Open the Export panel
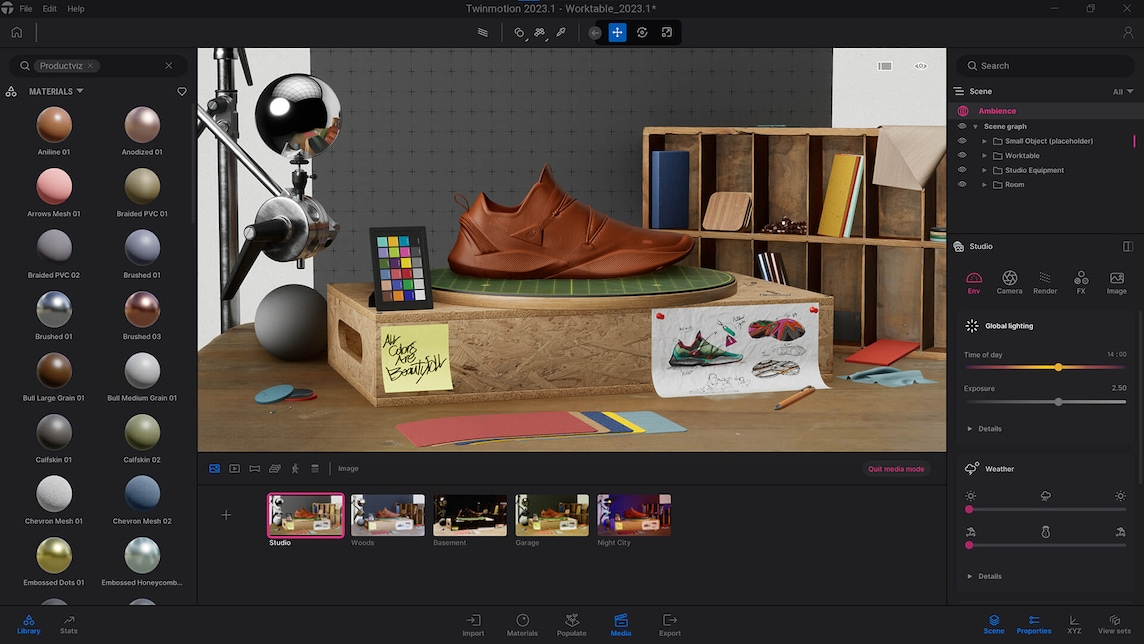The height and width of the screenshot is (644, 1144). 669,624
